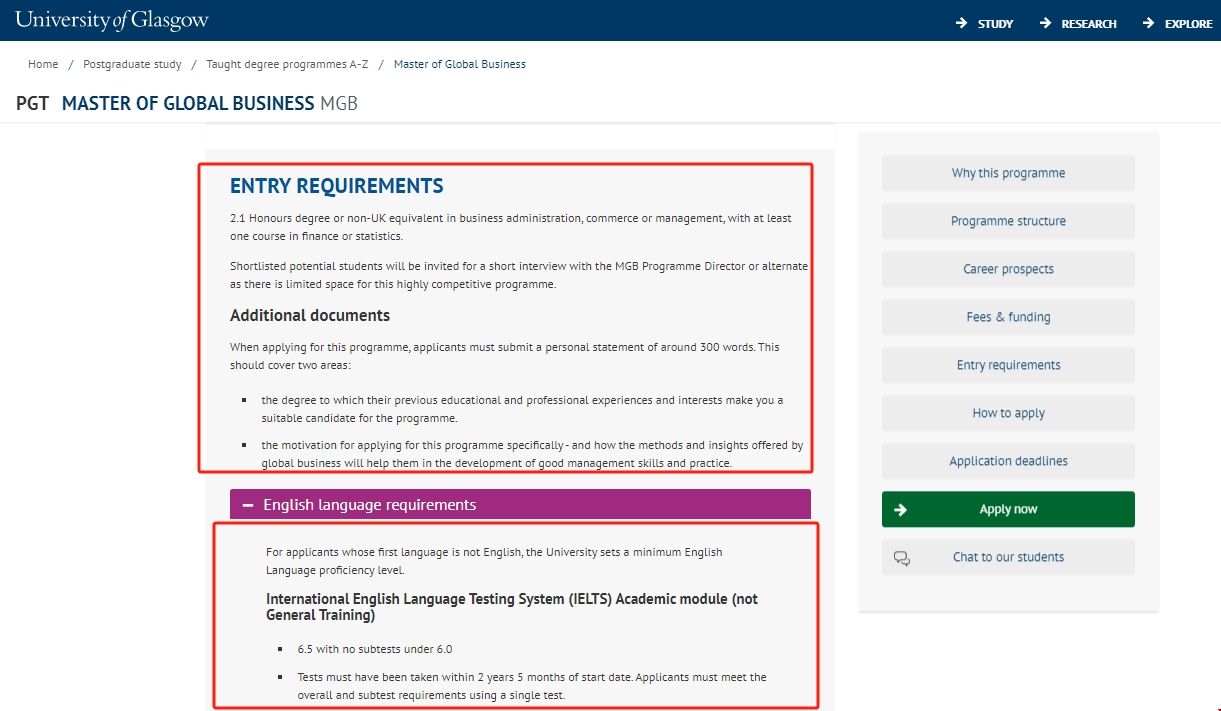Select How to apply button
This screenshot has height=711, width=1221.
pyautogui.click(x=1008, y=413)
